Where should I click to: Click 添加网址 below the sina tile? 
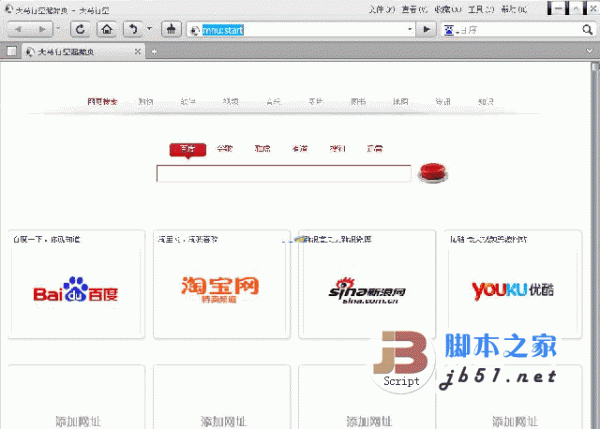tap(369, 421)
